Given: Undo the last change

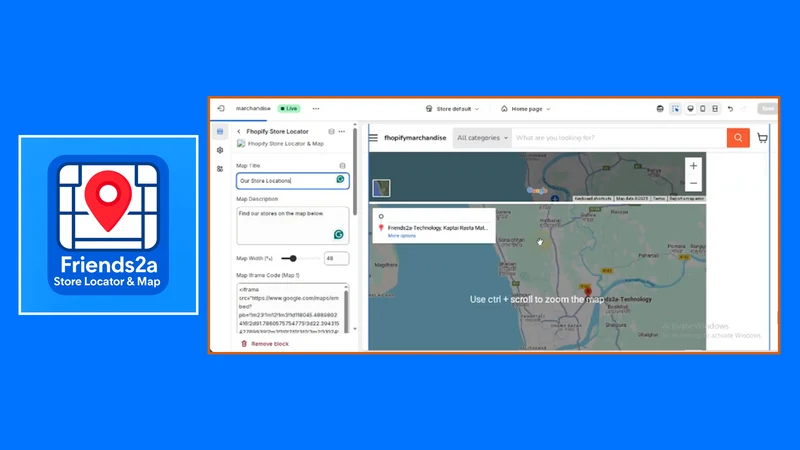Looking at the screenshot, I should tap(730, 109).
